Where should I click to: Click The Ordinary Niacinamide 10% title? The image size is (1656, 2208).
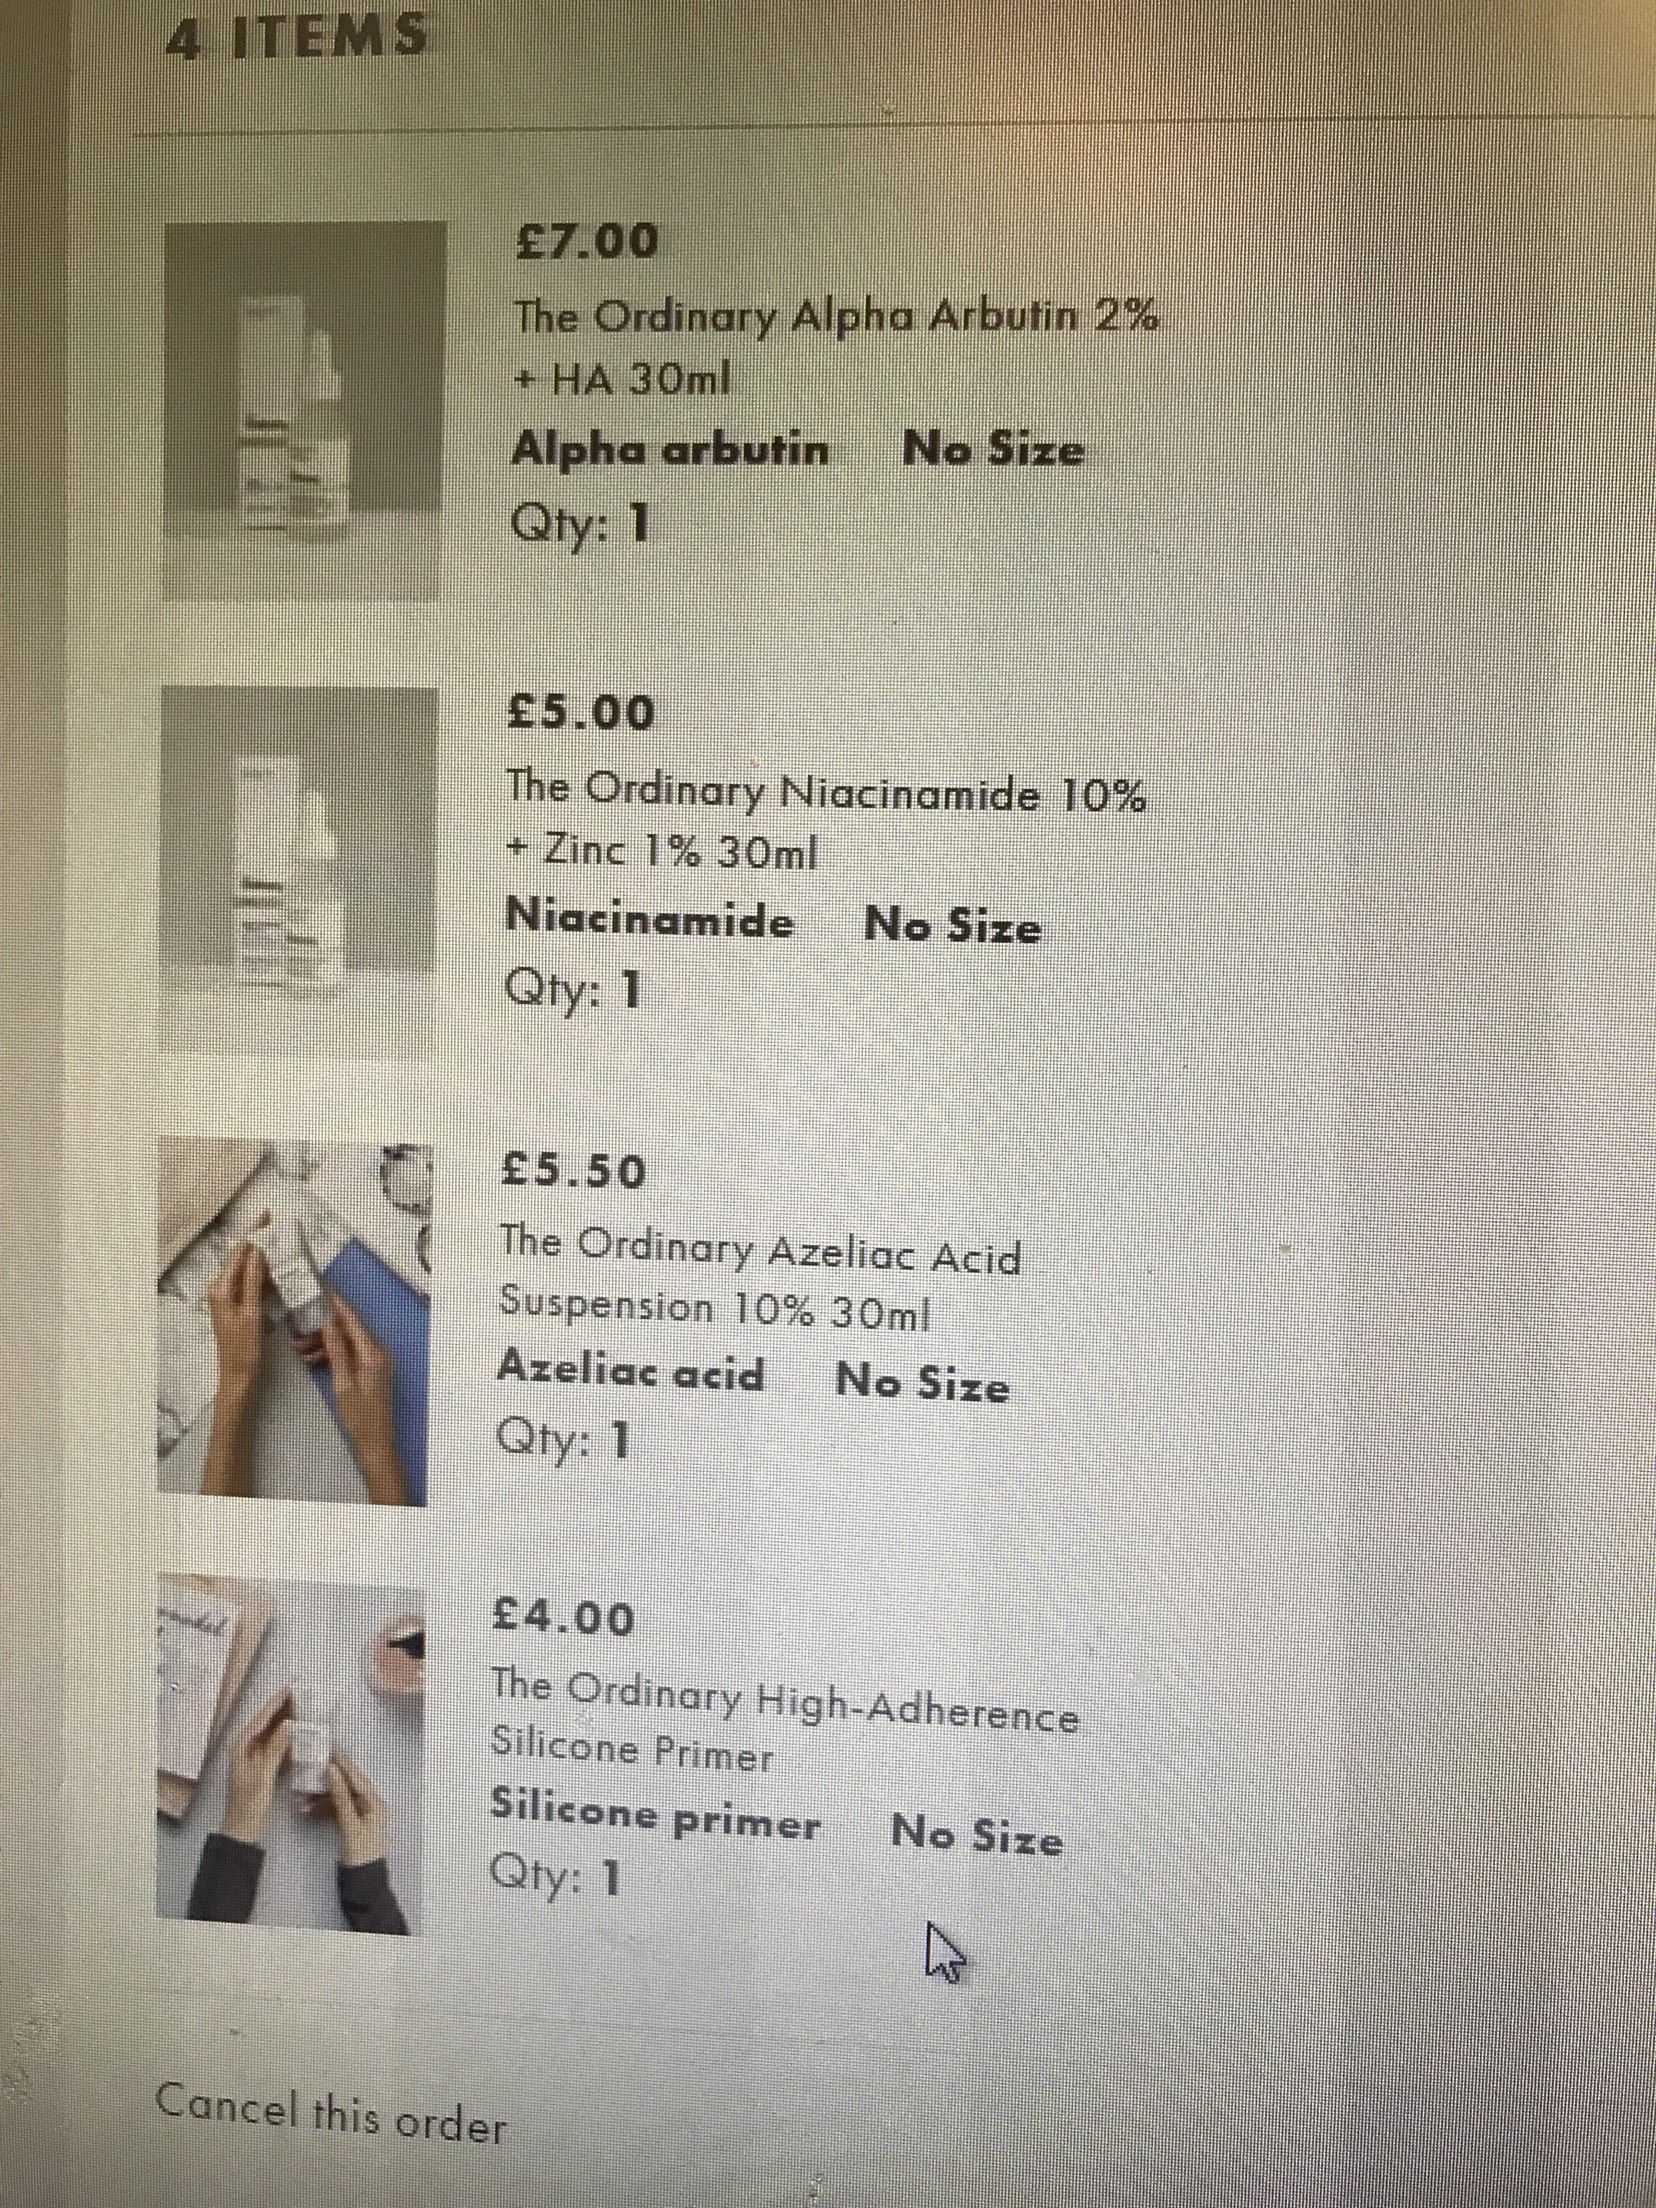[x=826, y=820]
